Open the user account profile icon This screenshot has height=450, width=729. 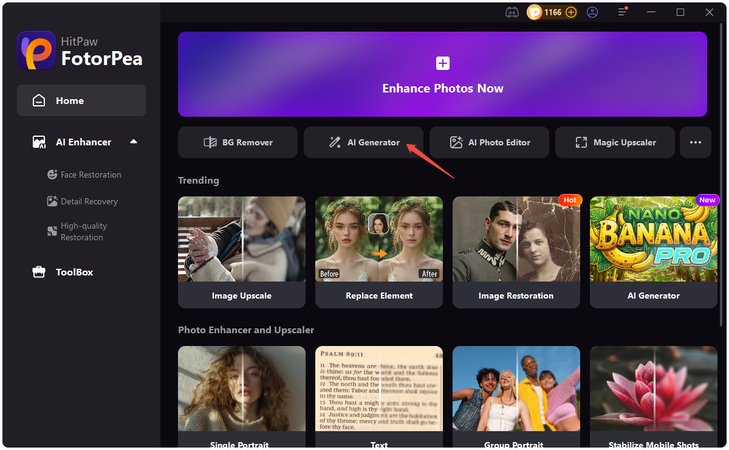(592, 13)
